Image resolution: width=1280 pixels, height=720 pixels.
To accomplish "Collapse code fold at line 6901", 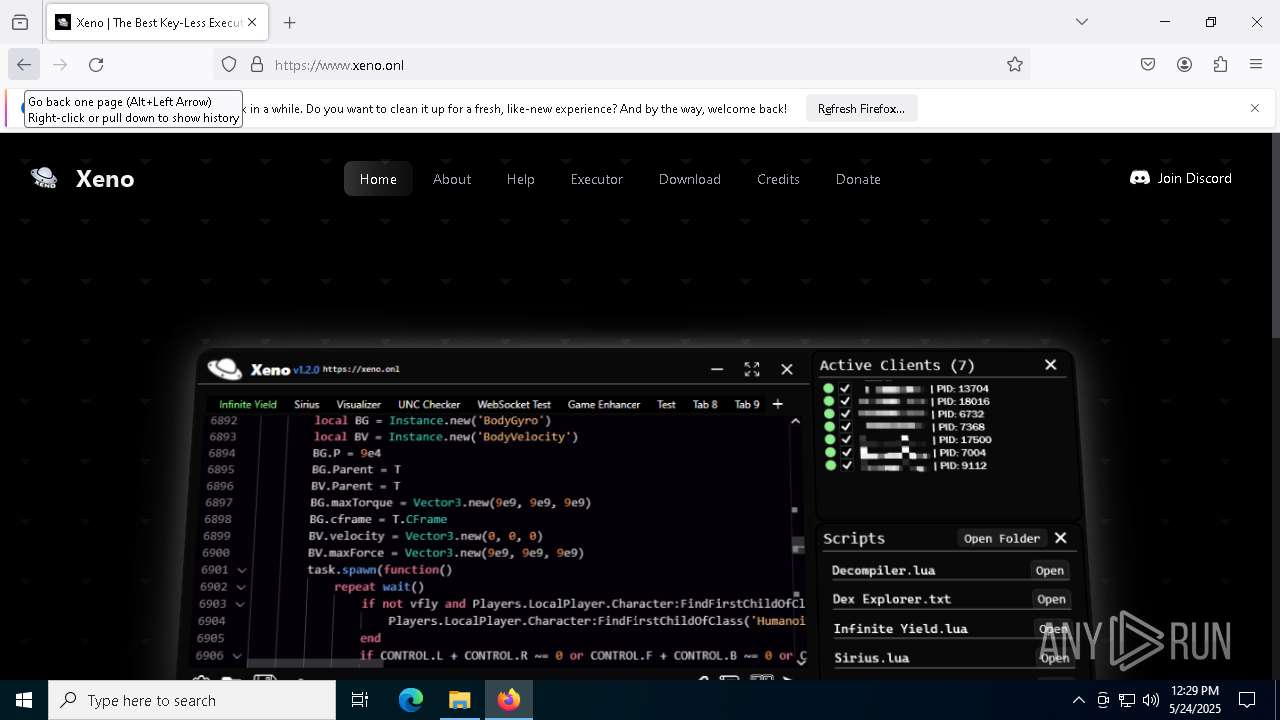I will pos(242,570).
